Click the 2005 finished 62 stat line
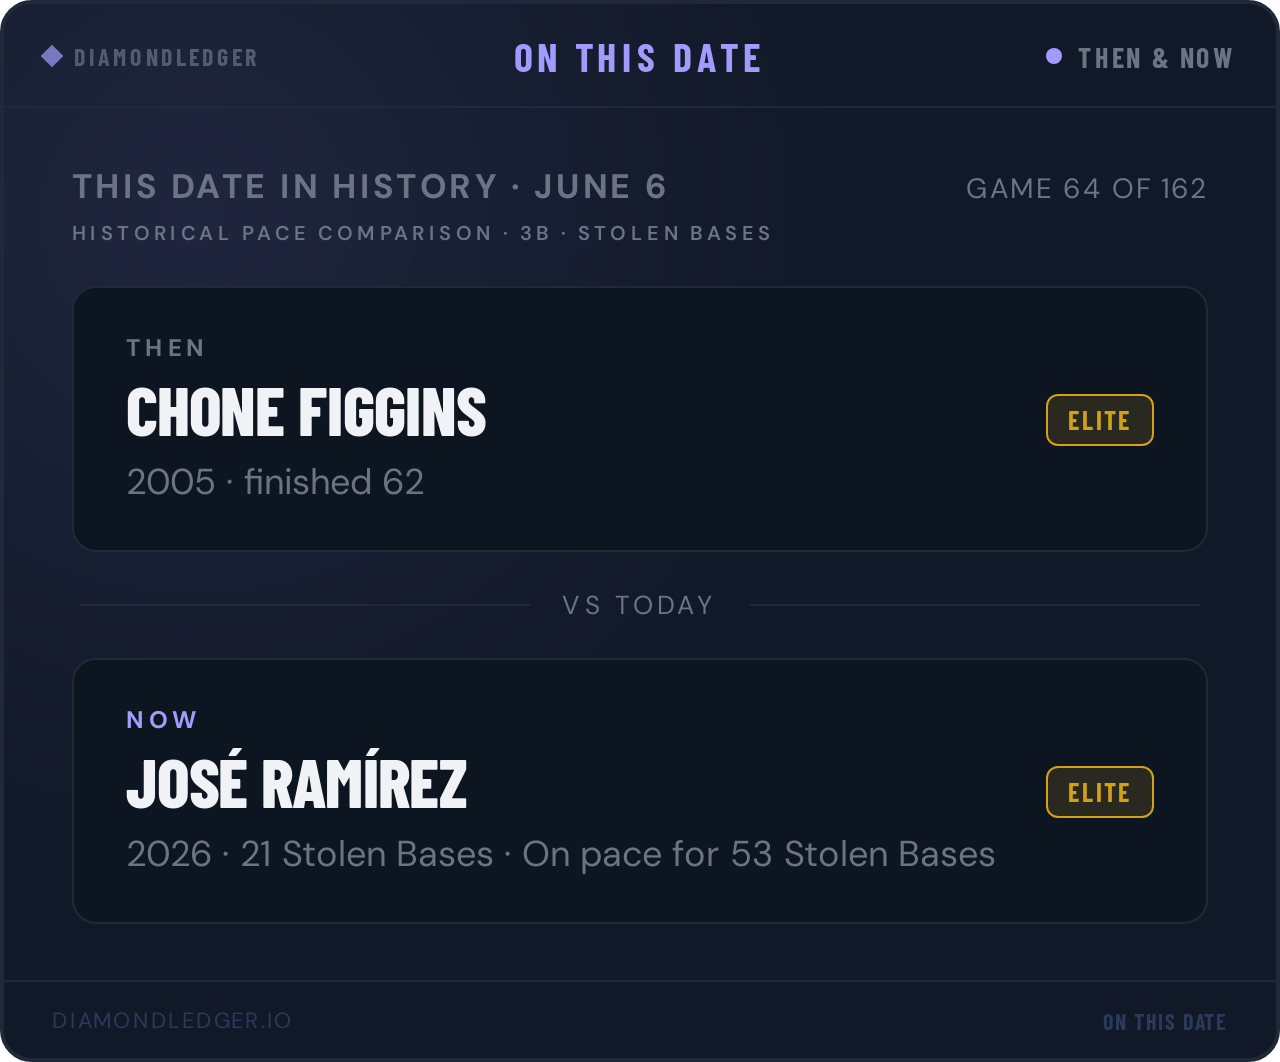 [275, 482]
